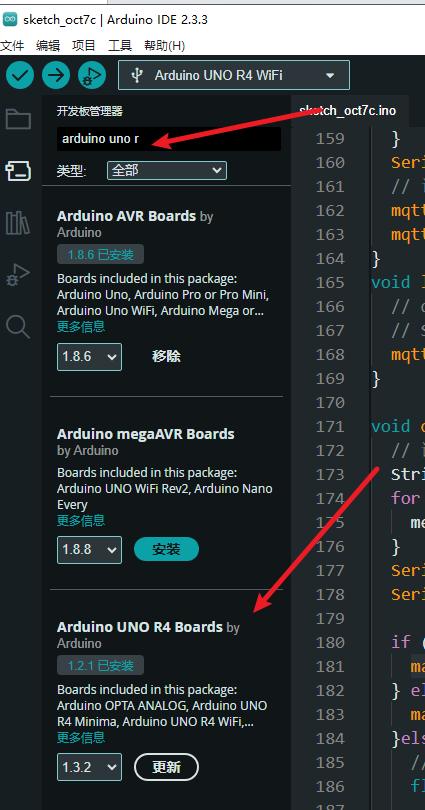Image resolution: width=425 pixels, height=810 pixels.
Task: Start debugging with the debug play icon
Action: click(92, 75)
